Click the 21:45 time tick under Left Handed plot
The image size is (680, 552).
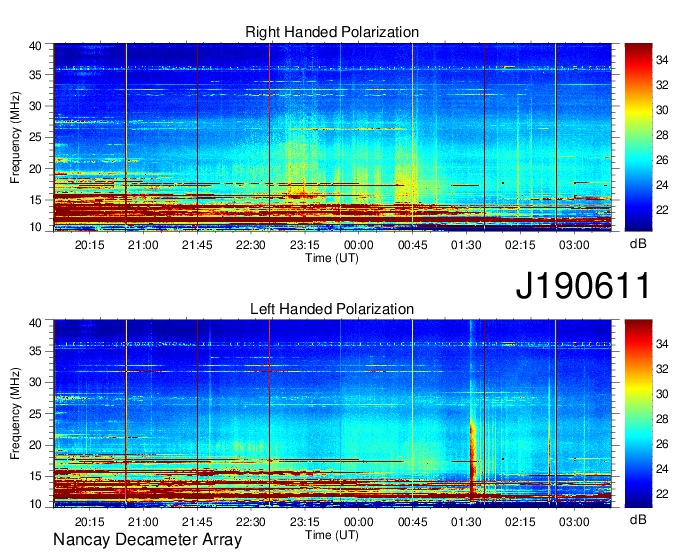197,522
